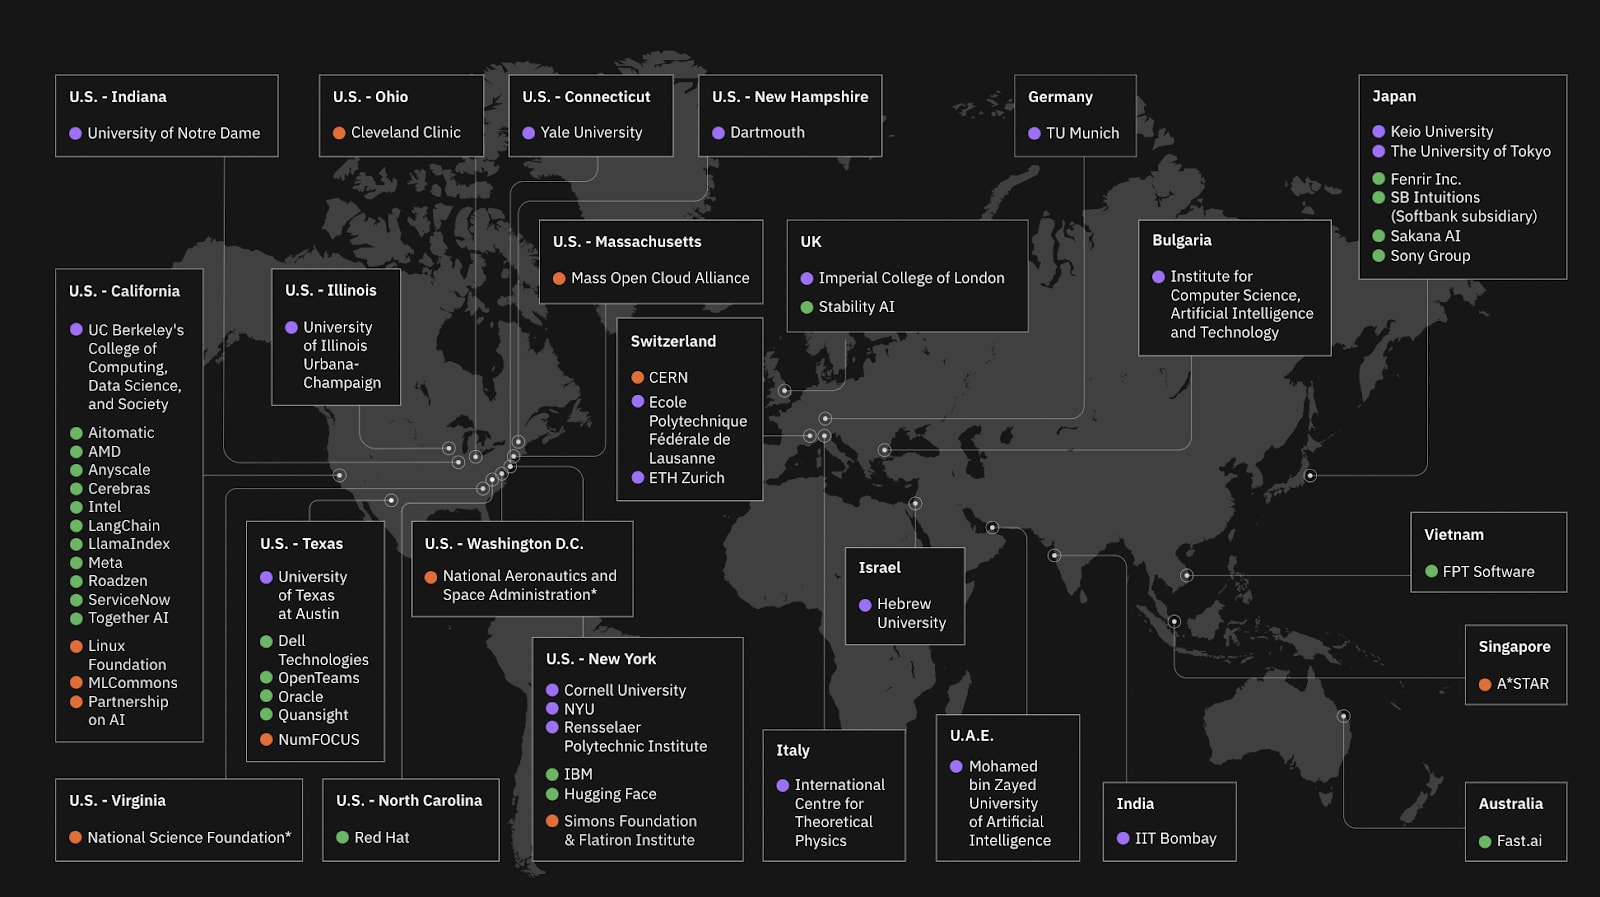Screen dimensions: 1600x897
Task: Click OpenTeams in the Texas list
Action: point(309,678)
